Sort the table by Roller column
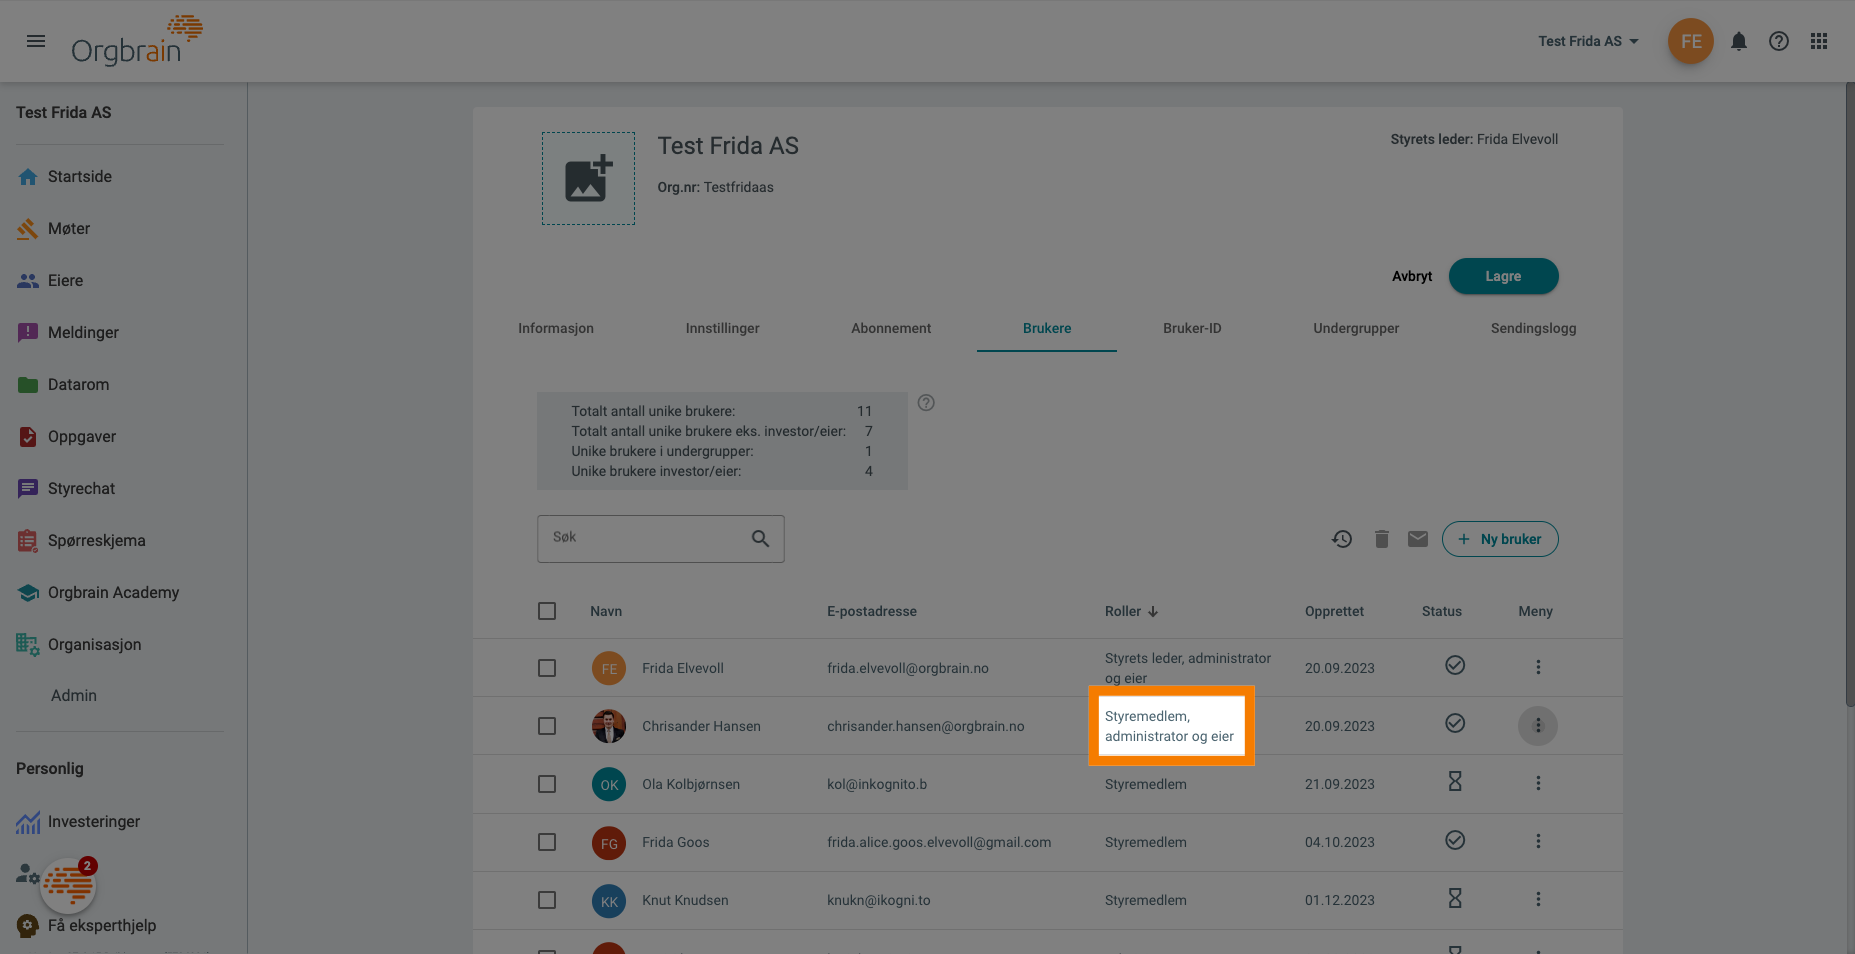This screenshot has width=1855, height=954. tap(1131, 611)
